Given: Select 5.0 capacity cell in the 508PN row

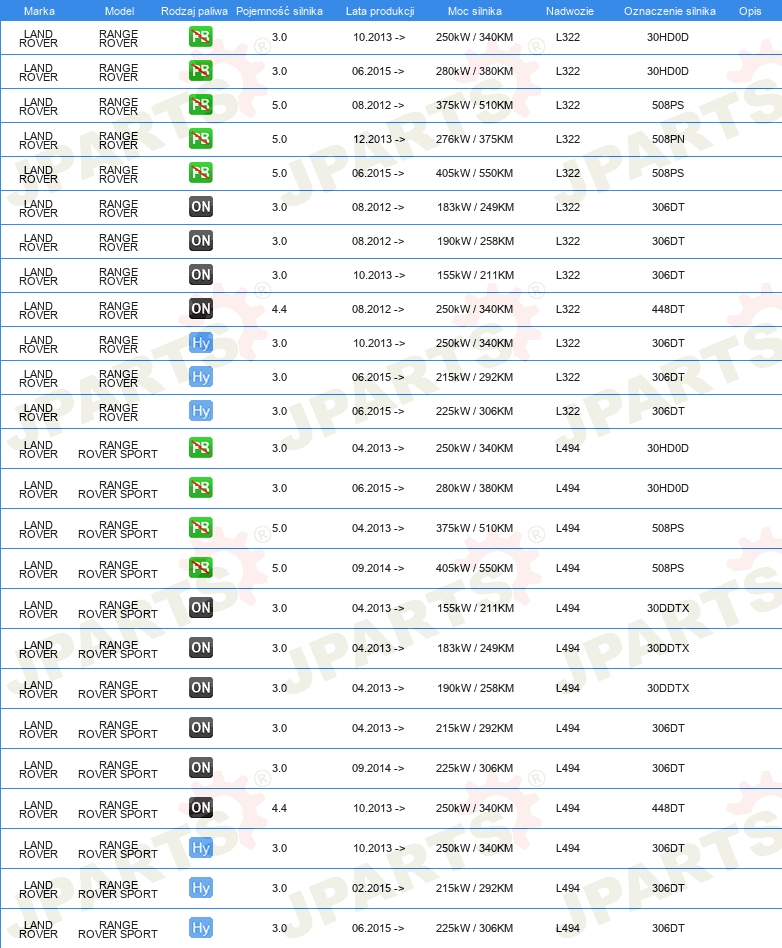Looking at the screenshot, I should click(x=279, y=139).
